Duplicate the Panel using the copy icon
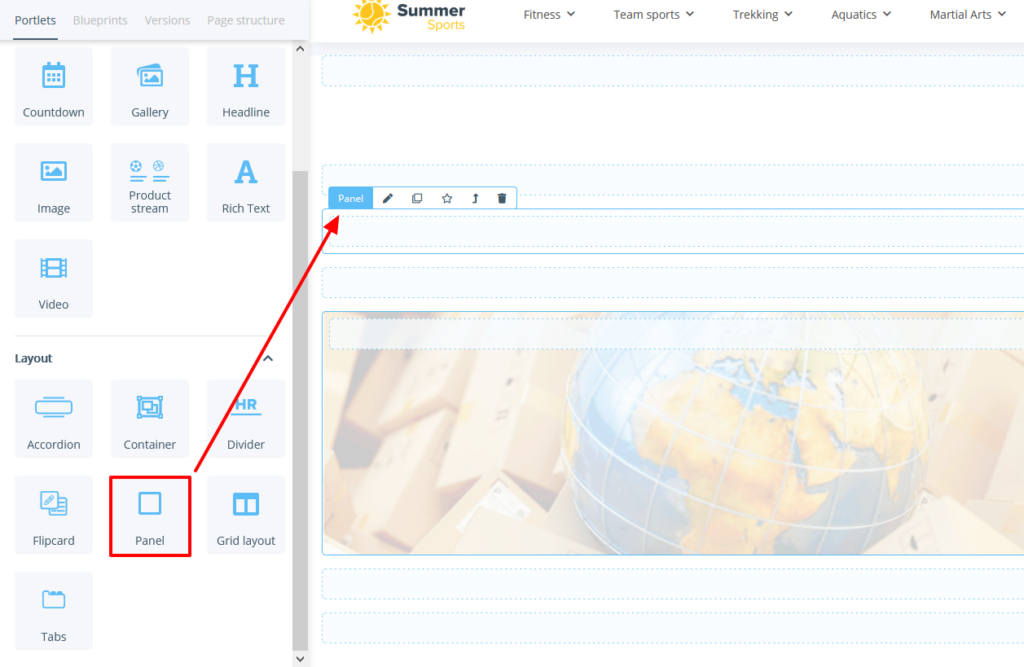 (416, 198)
